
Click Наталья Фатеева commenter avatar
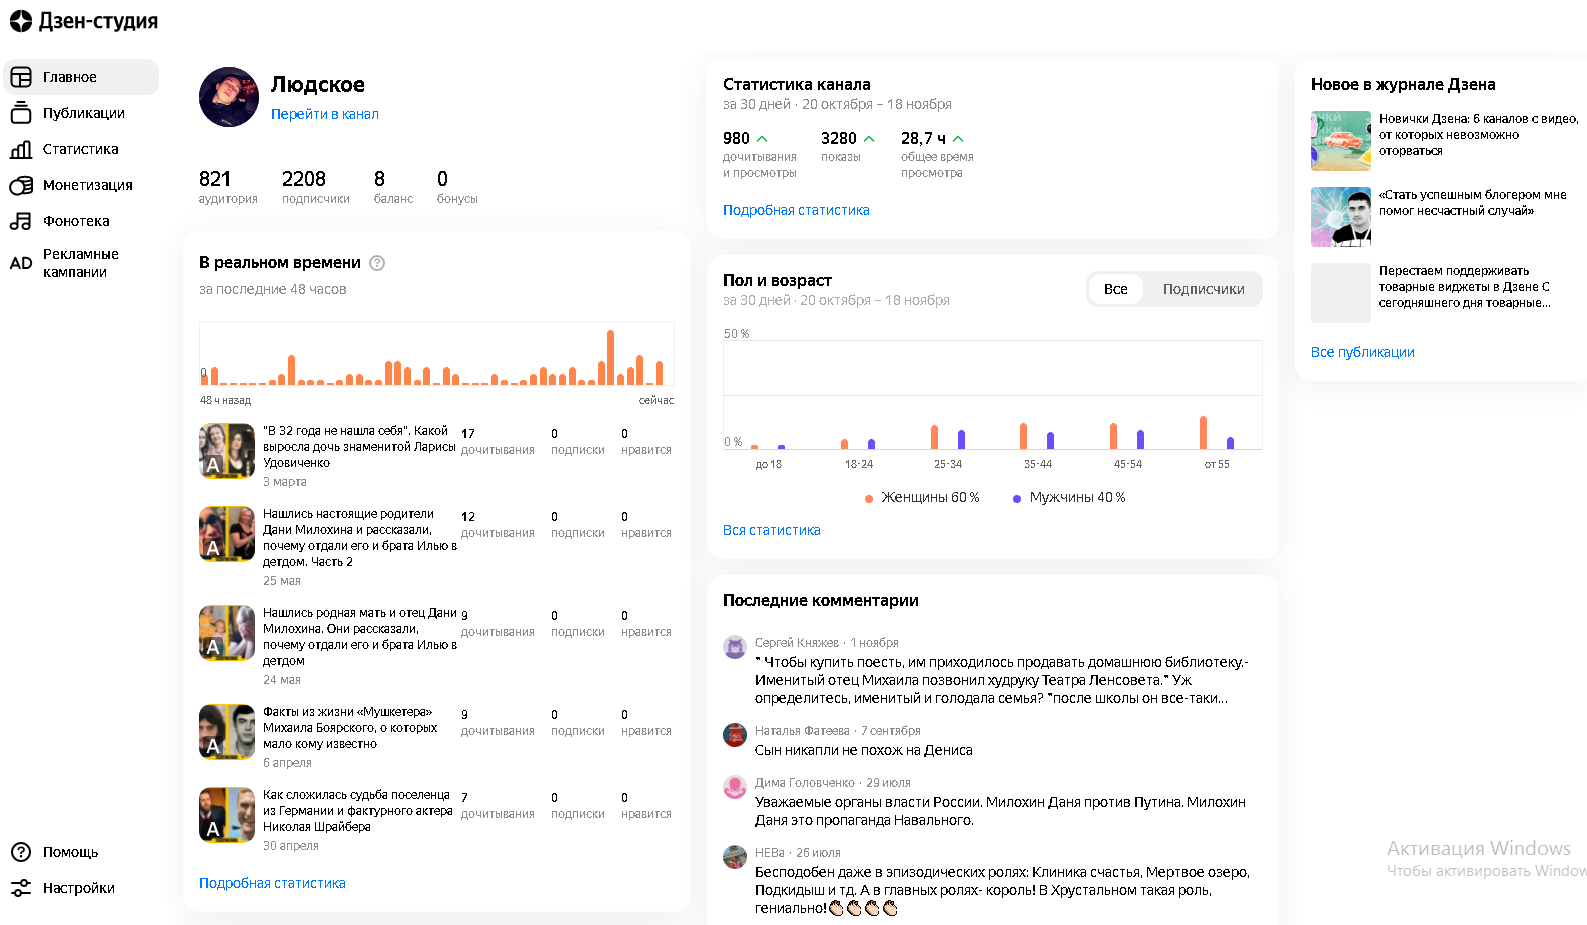coord(735,735)
